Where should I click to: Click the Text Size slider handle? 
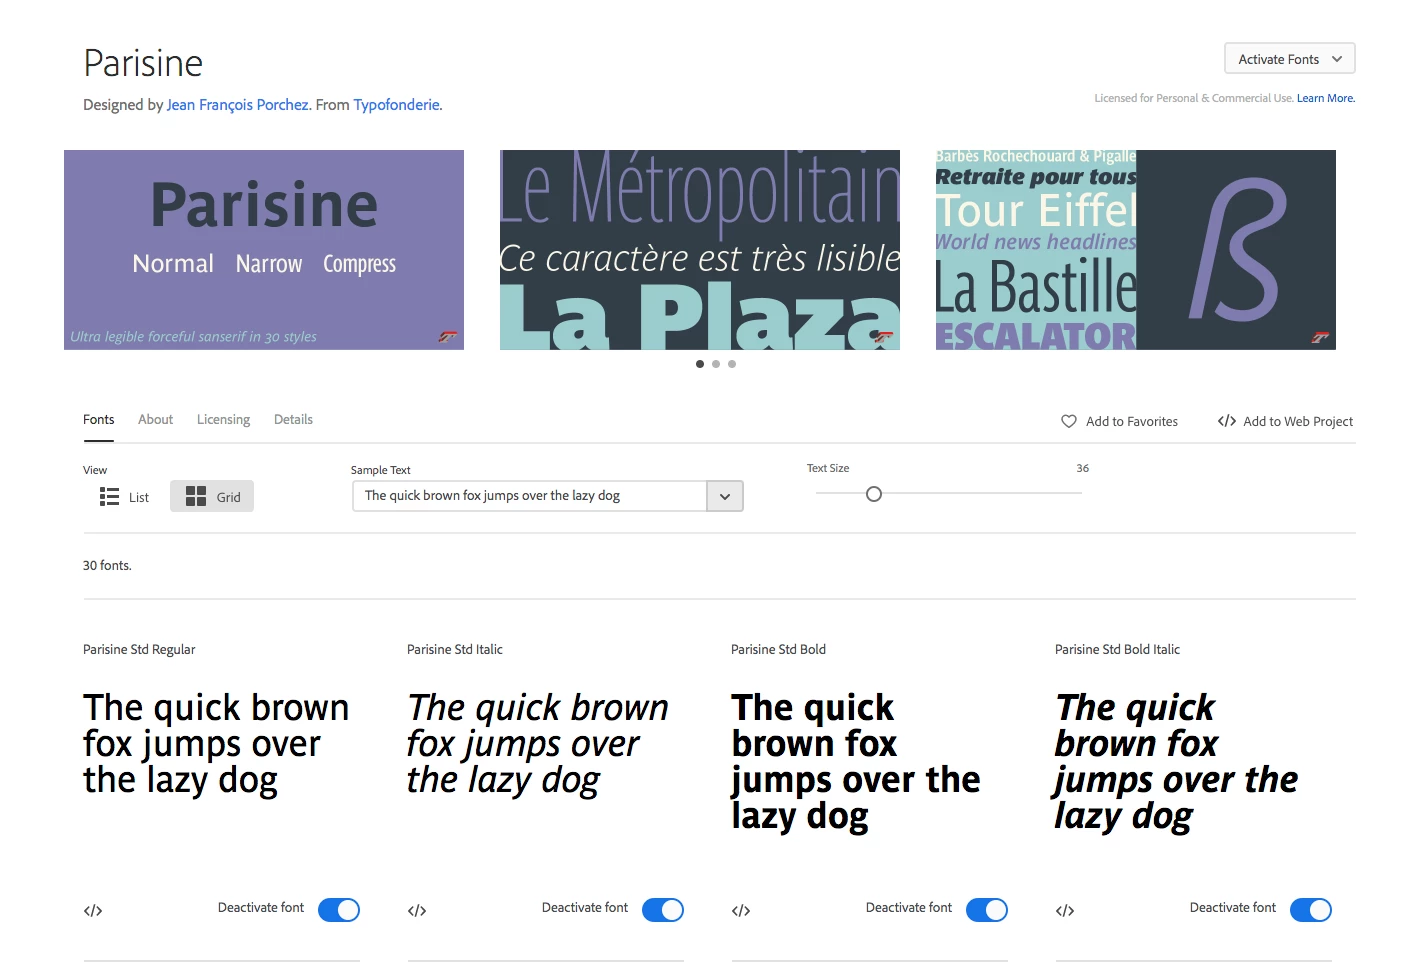coord(874,494)
